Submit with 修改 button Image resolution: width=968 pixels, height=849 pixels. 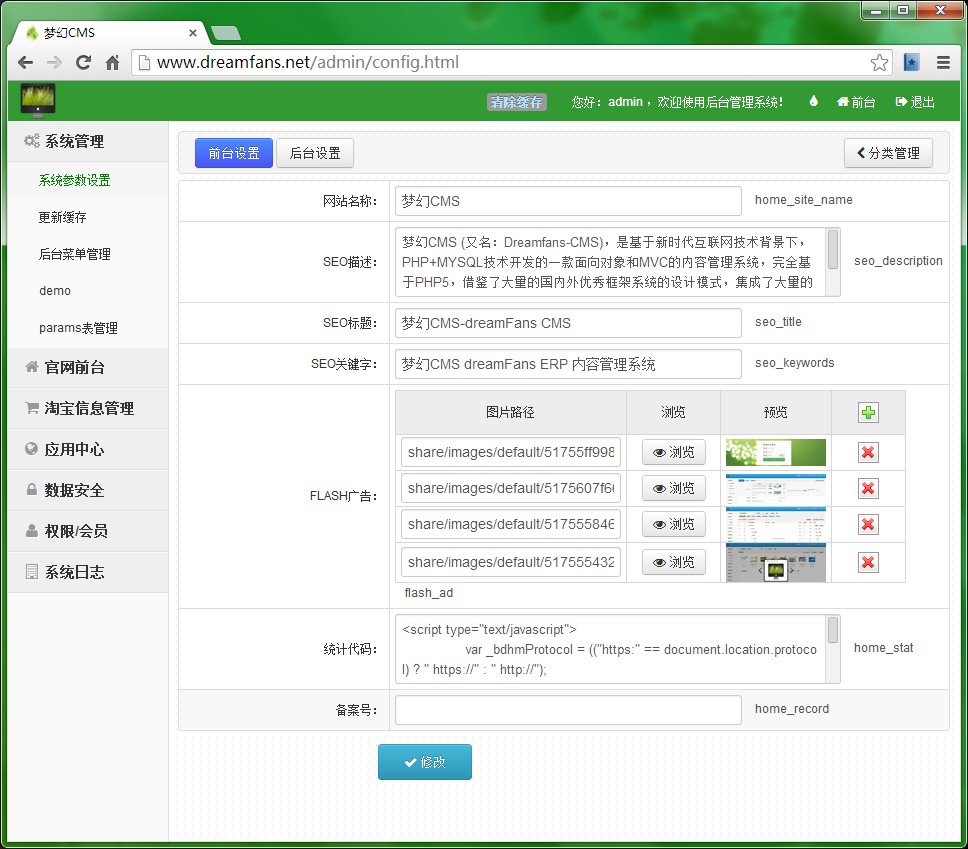pos(425,762)
